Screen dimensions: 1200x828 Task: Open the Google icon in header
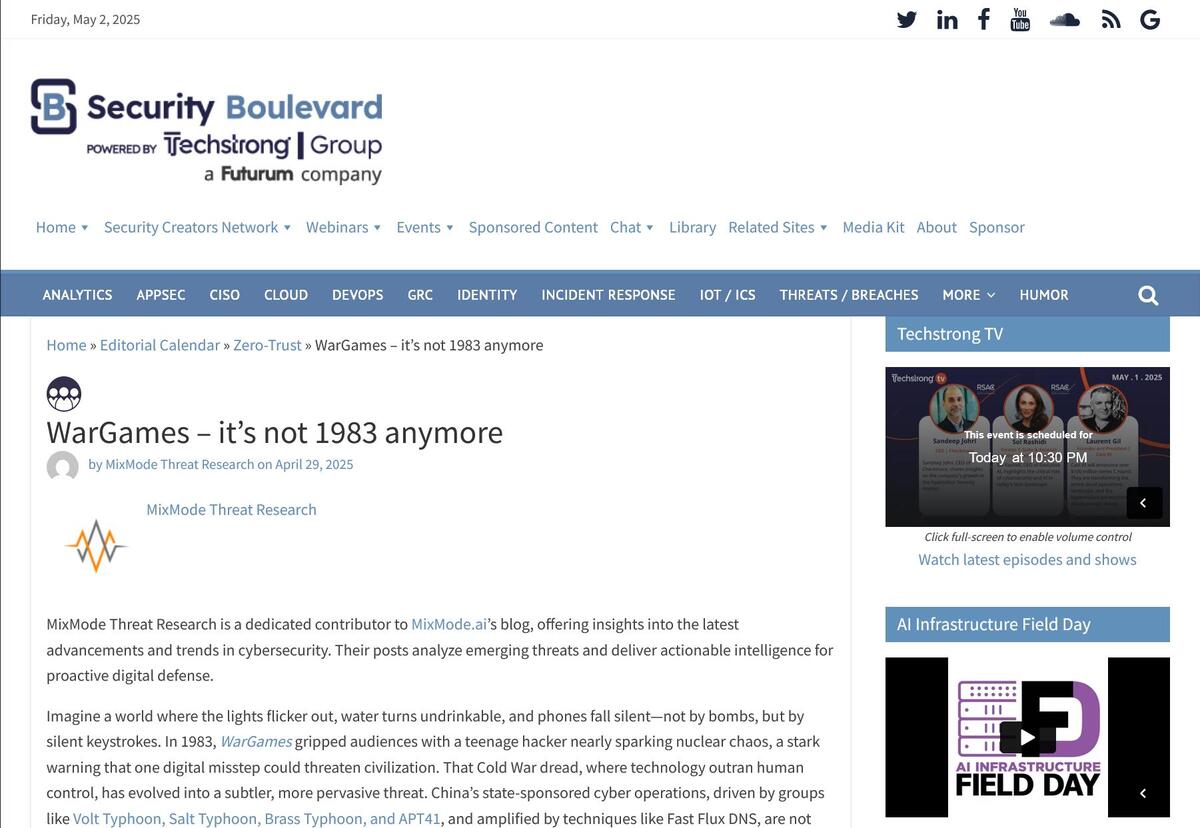[1150, 19]
